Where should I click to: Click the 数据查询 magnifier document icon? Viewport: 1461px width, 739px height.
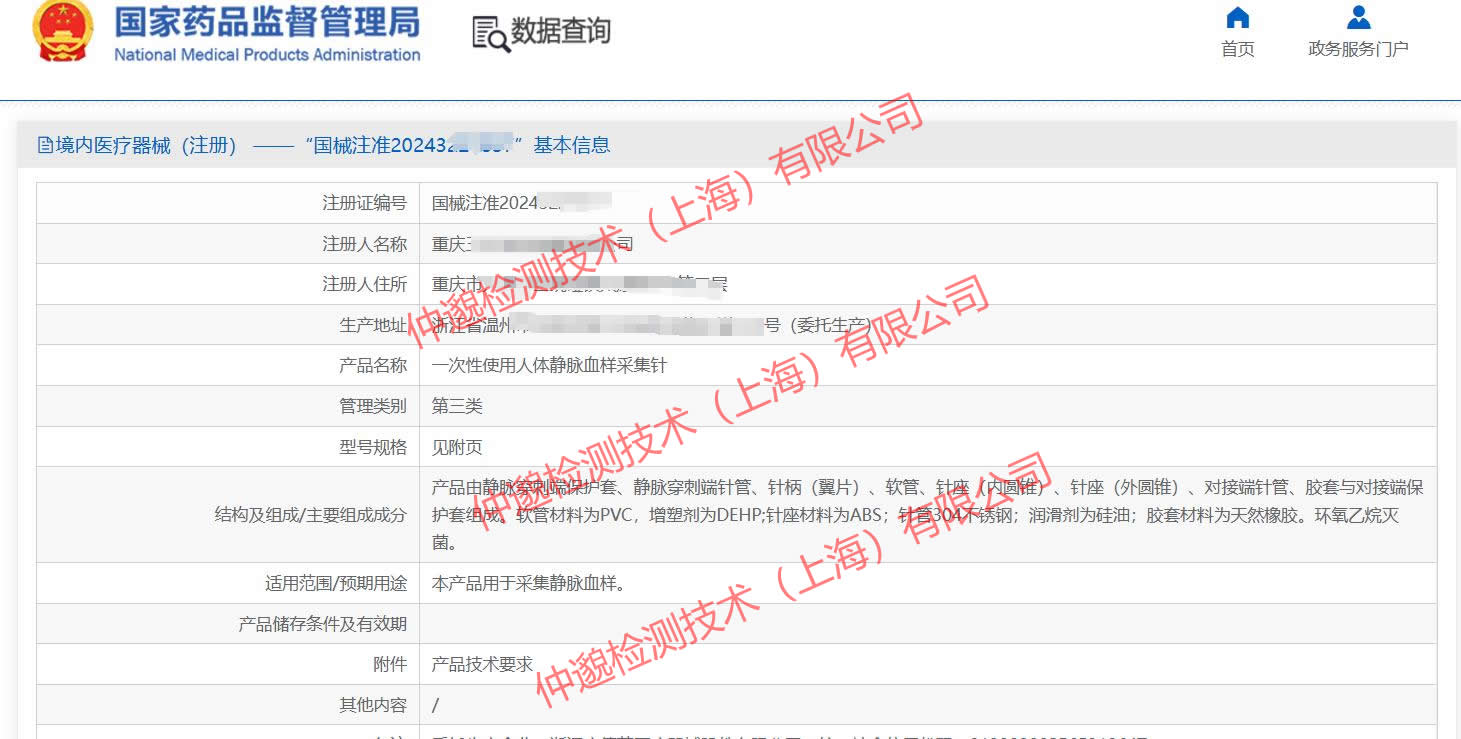point(490,33)
